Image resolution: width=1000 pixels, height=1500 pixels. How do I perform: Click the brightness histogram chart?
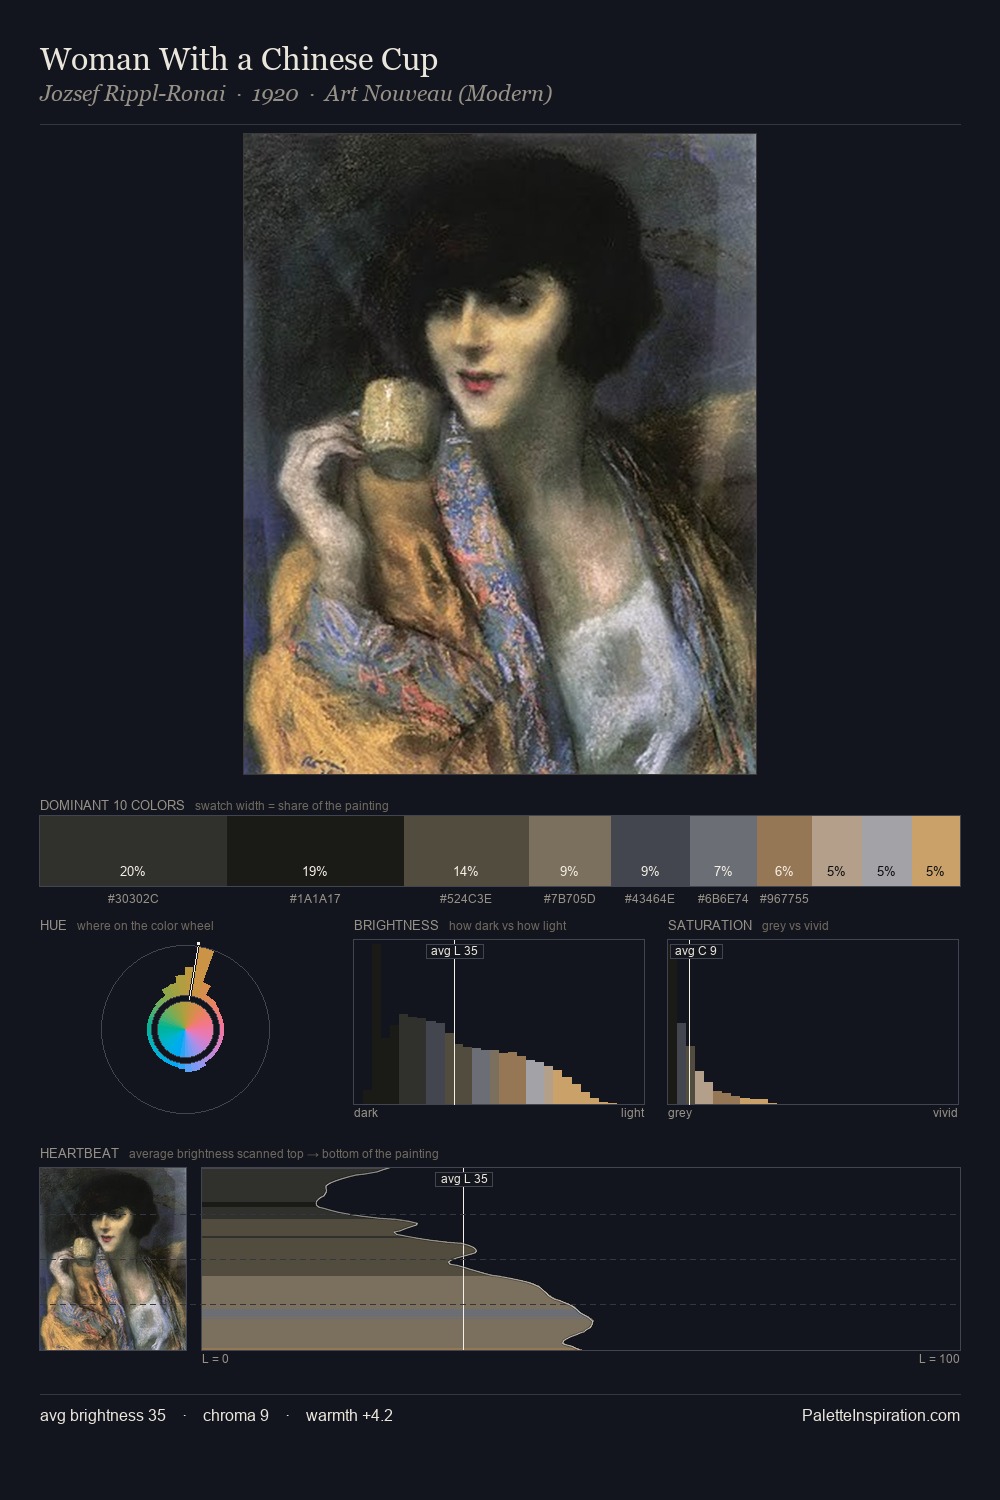click(499, 1022)
